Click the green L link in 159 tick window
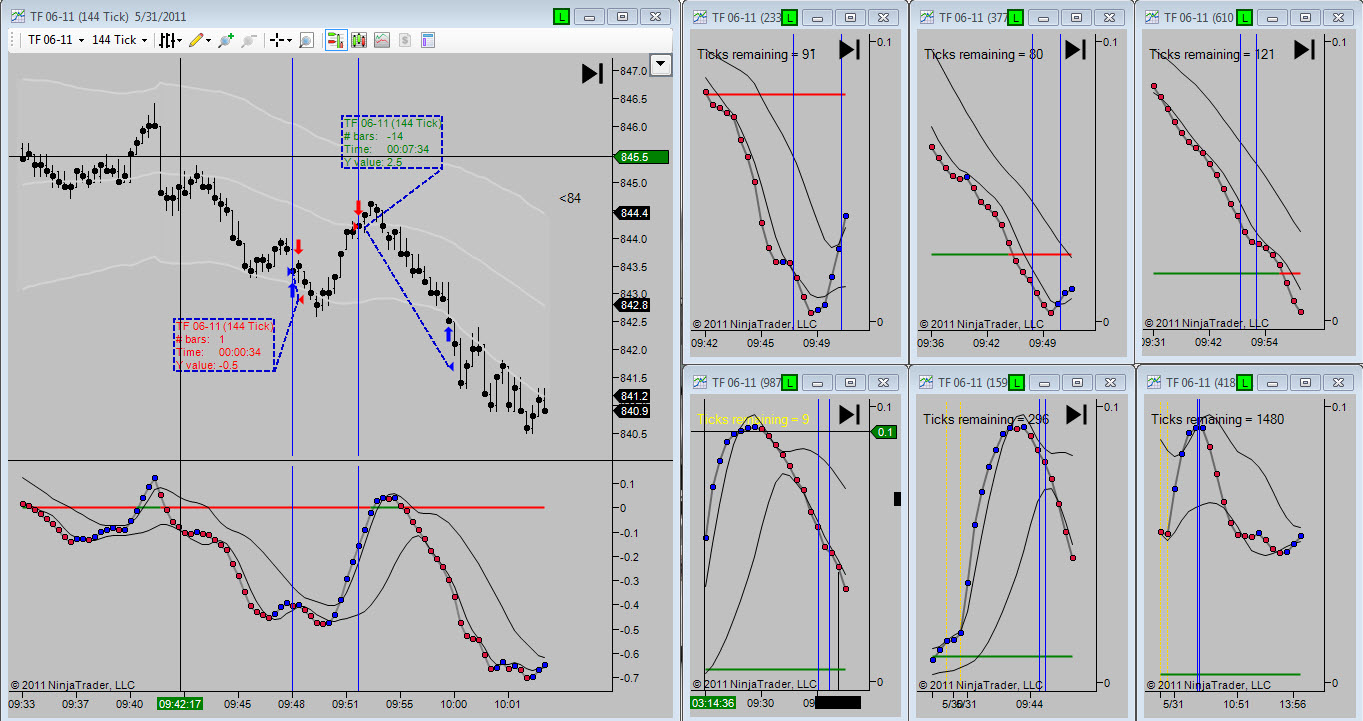Image resolution: width=1363 pixels, height=721 pixels. (x=1017, y=382)
